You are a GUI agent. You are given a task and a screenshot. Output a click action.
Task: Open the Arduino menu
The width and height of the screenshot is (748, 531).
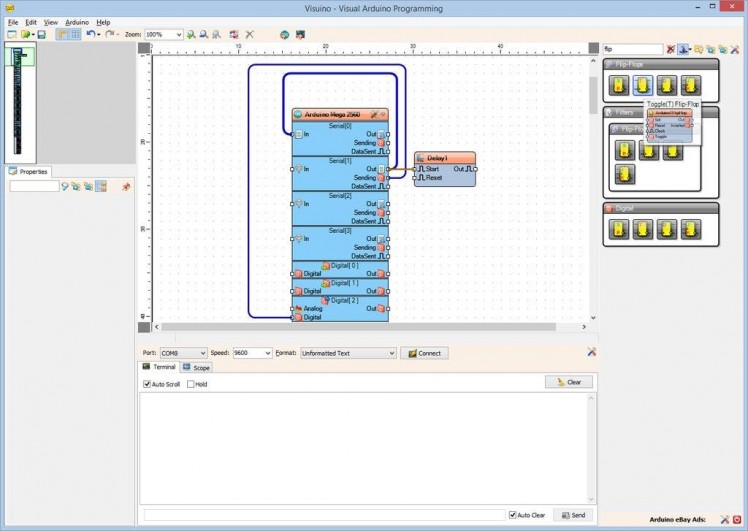pos(77,21)
